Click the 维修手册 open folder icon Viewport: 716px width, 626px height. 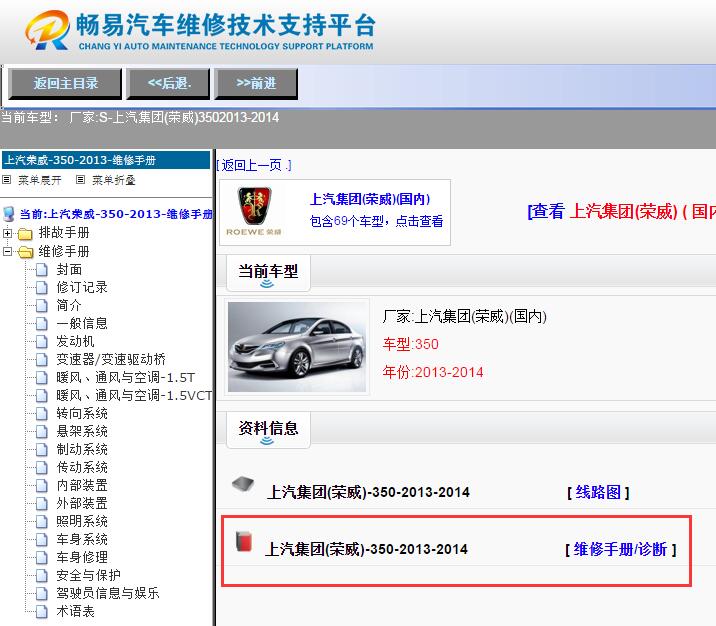[x=26, y=252]
